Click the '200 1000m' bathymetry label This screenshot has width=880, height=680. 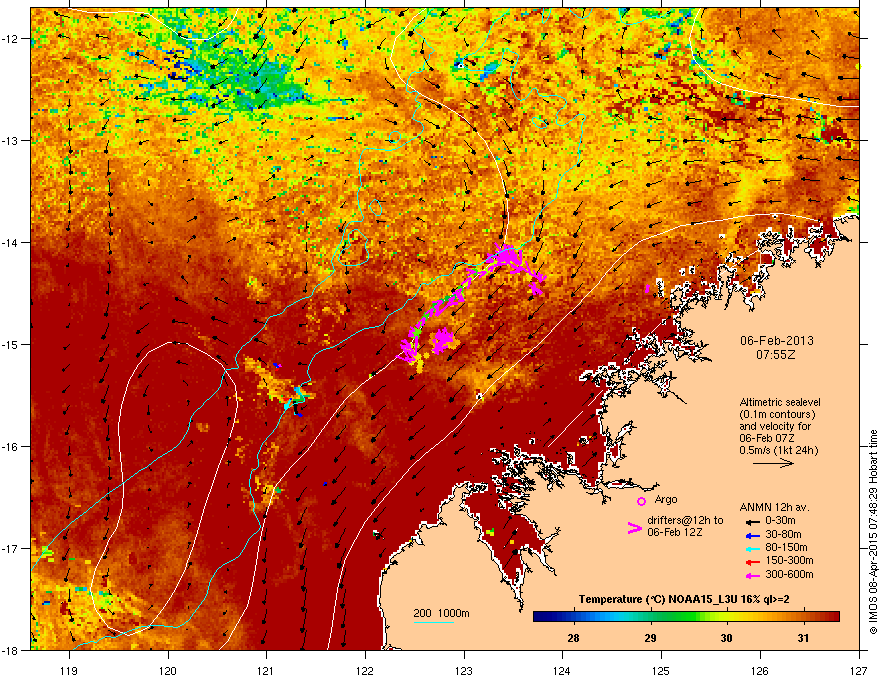click(x=441, y=613)
